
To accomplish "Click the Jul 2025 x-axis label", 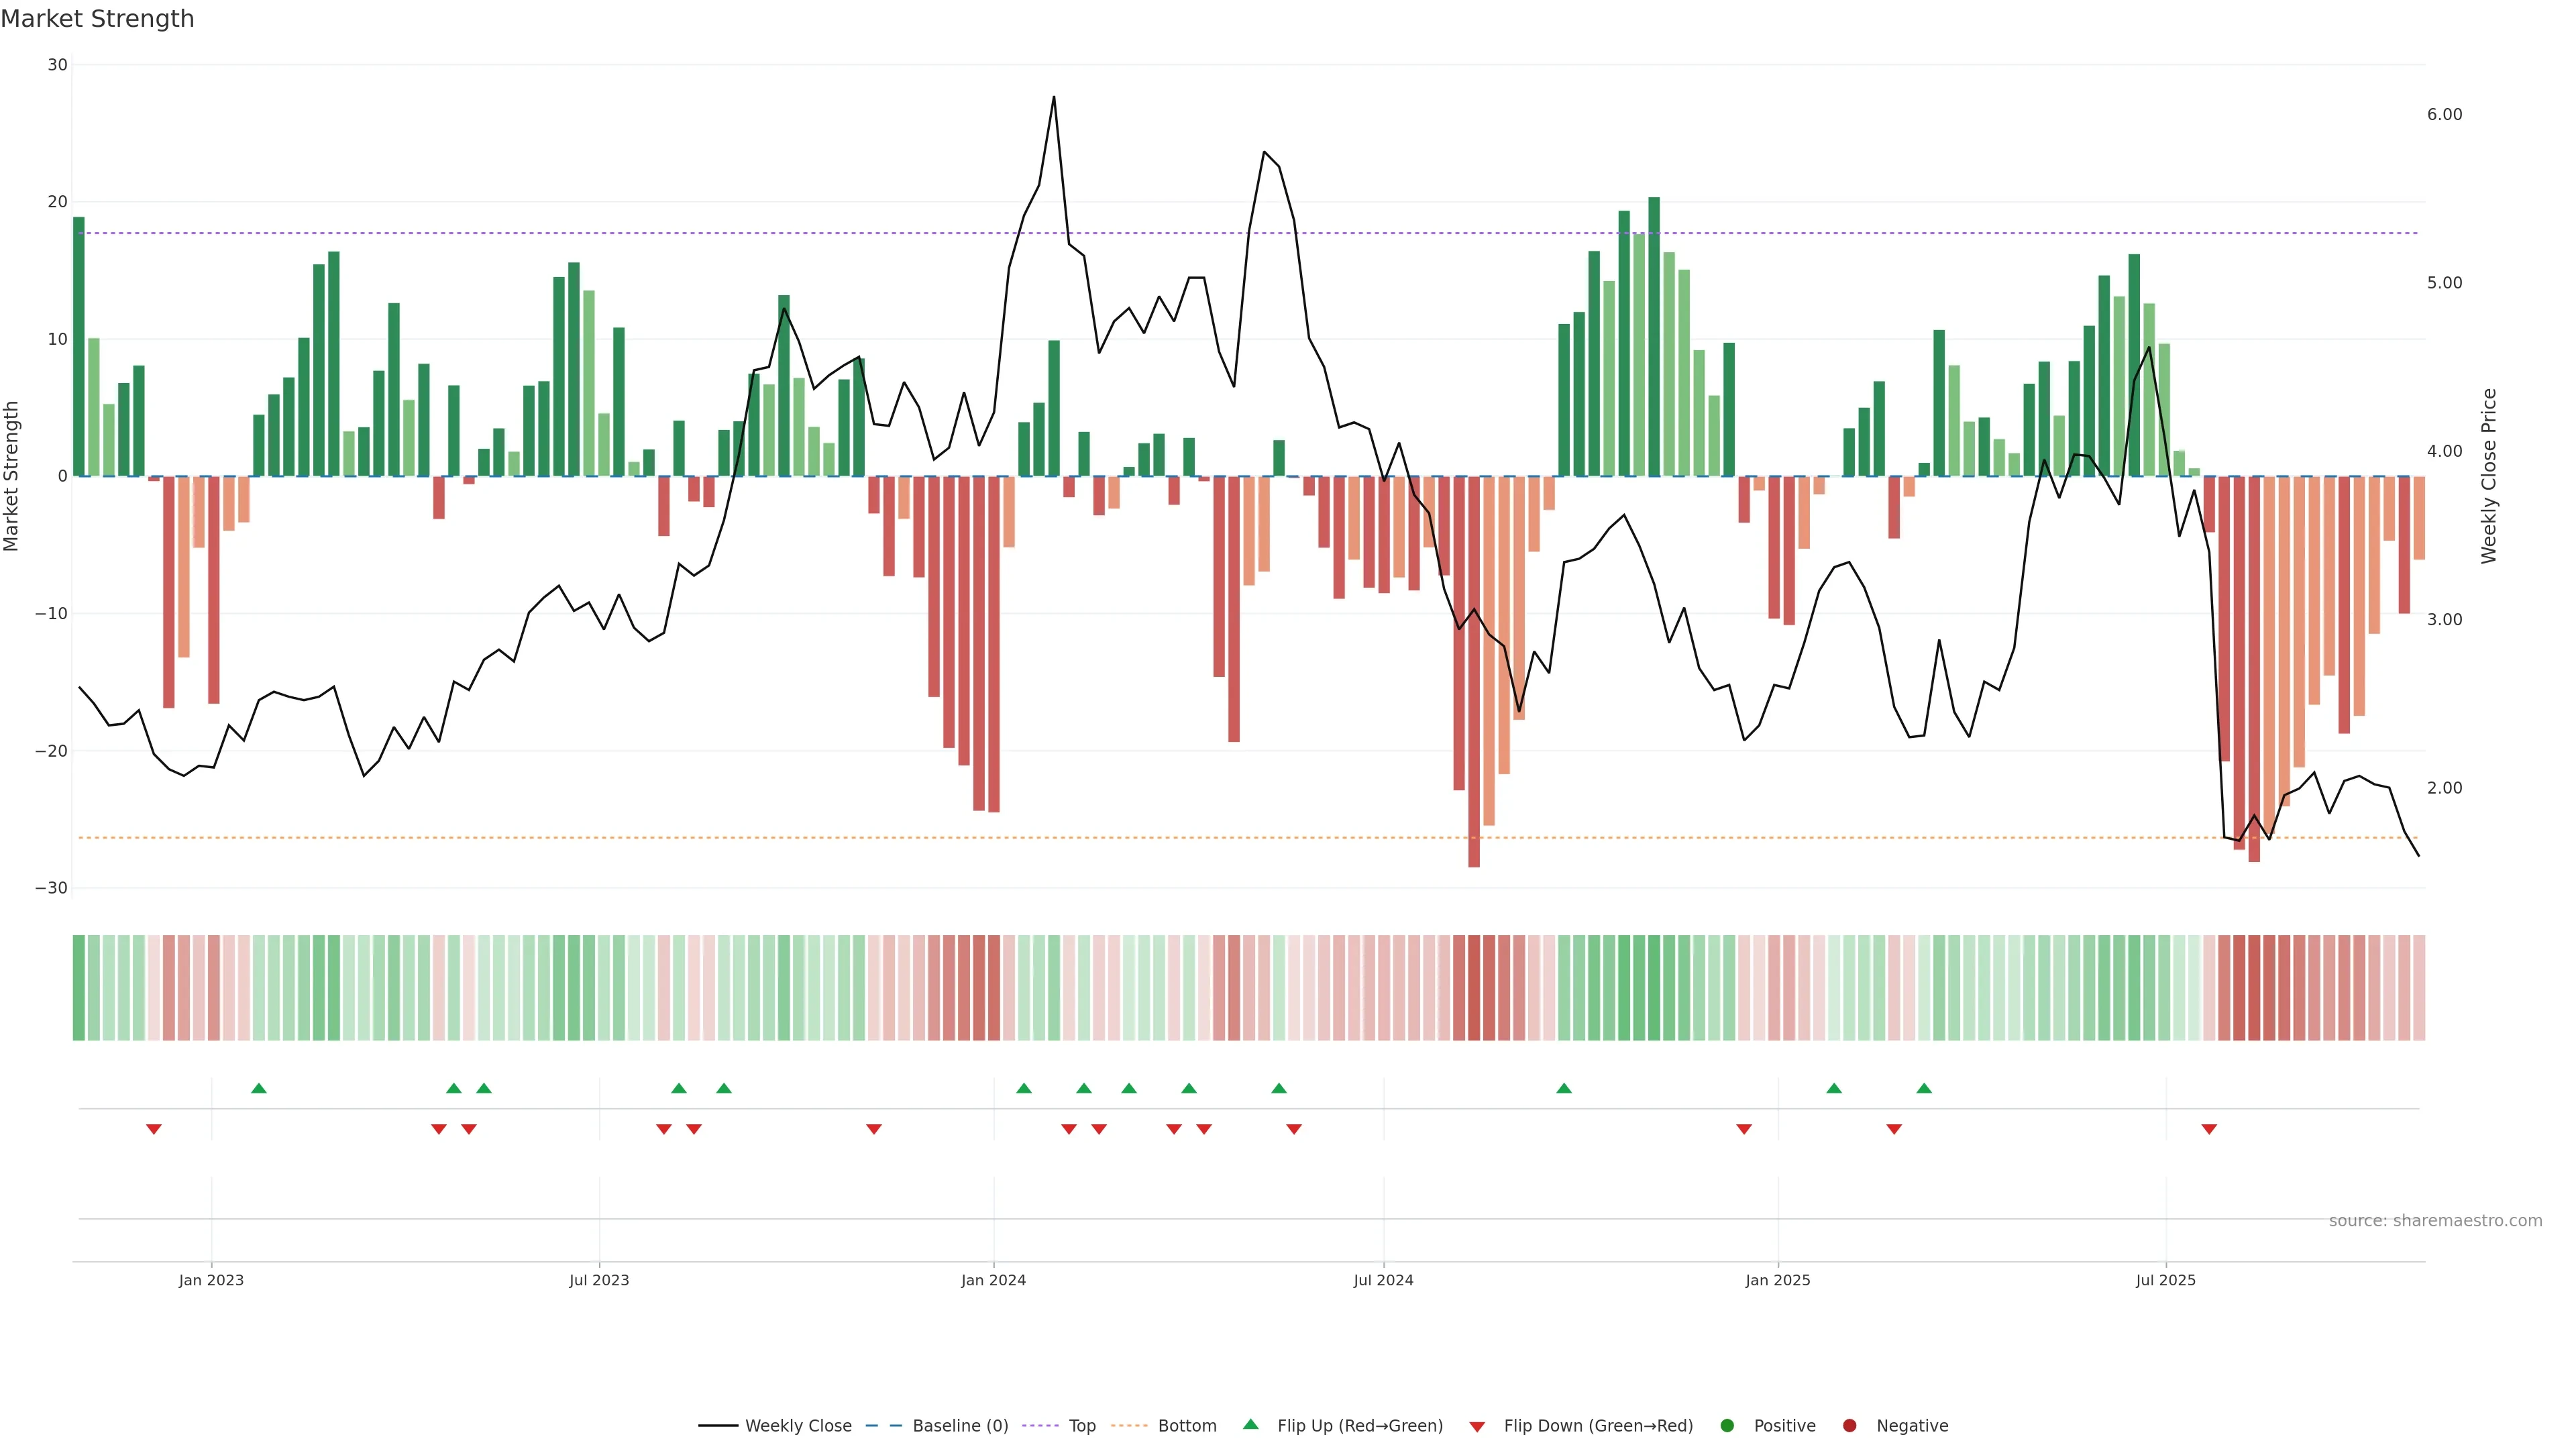I will [x=2165, y=1280].
